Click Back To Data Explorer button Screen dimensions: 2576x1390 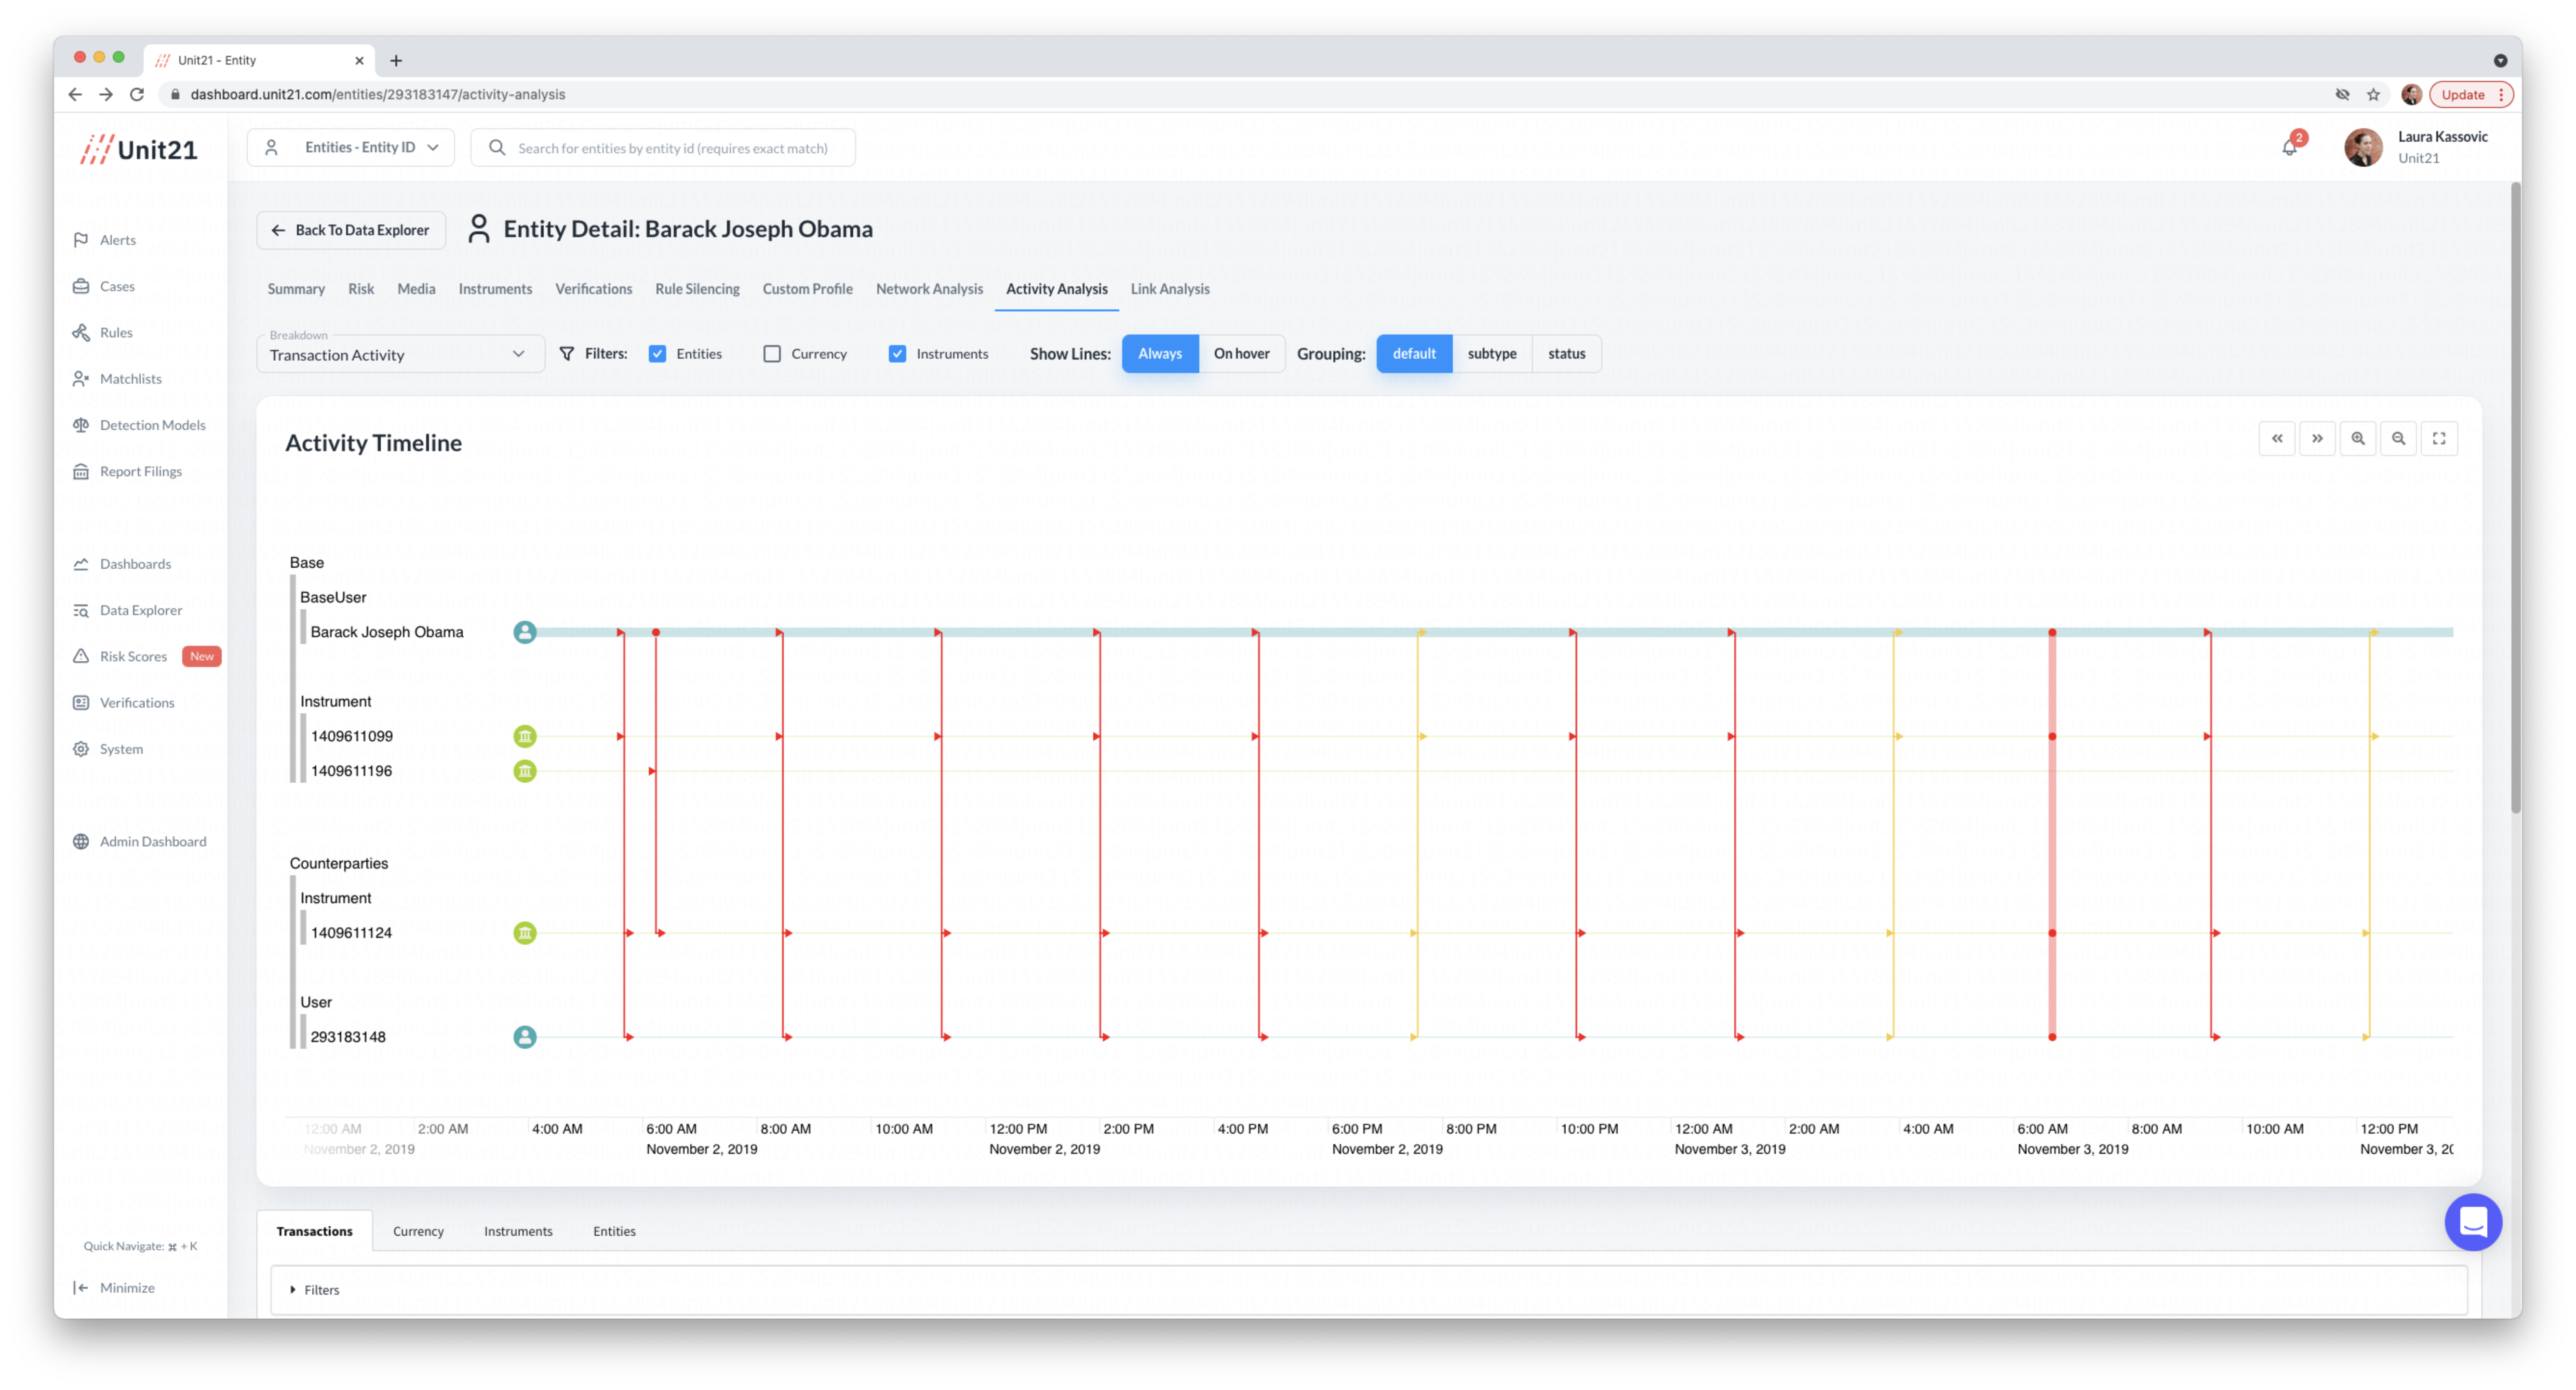[351, 230]
